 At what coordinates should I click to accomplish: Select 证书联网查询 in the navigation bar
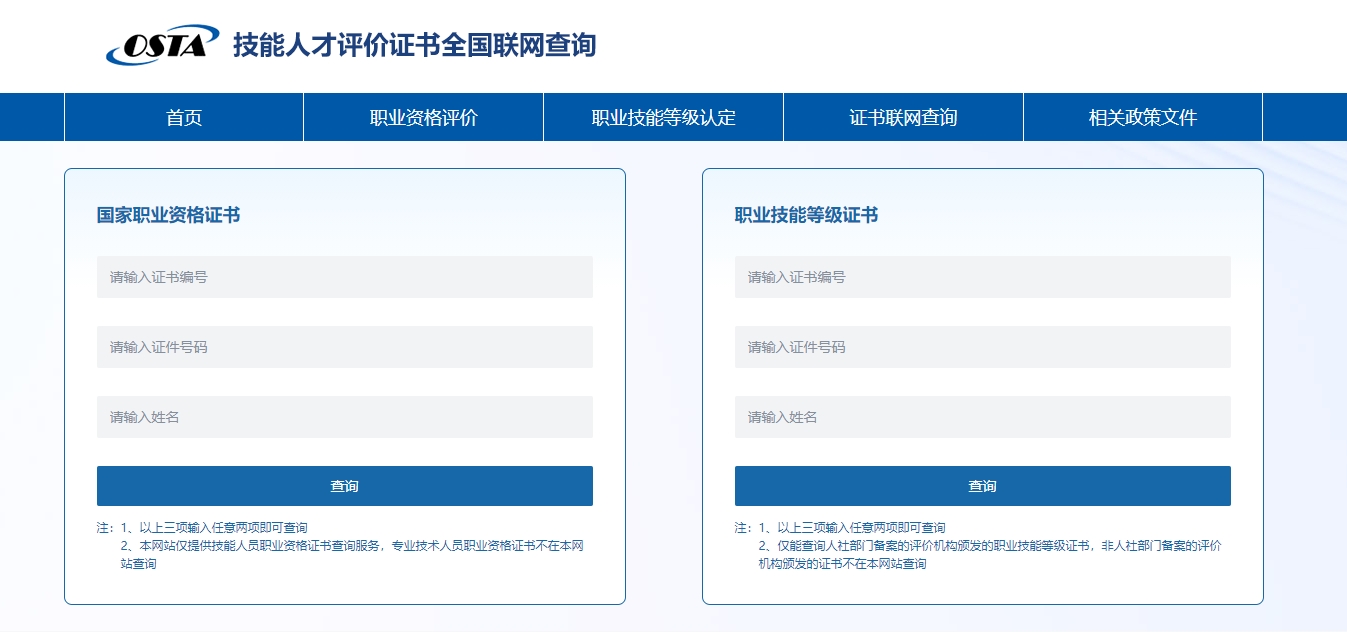(903, 117)
